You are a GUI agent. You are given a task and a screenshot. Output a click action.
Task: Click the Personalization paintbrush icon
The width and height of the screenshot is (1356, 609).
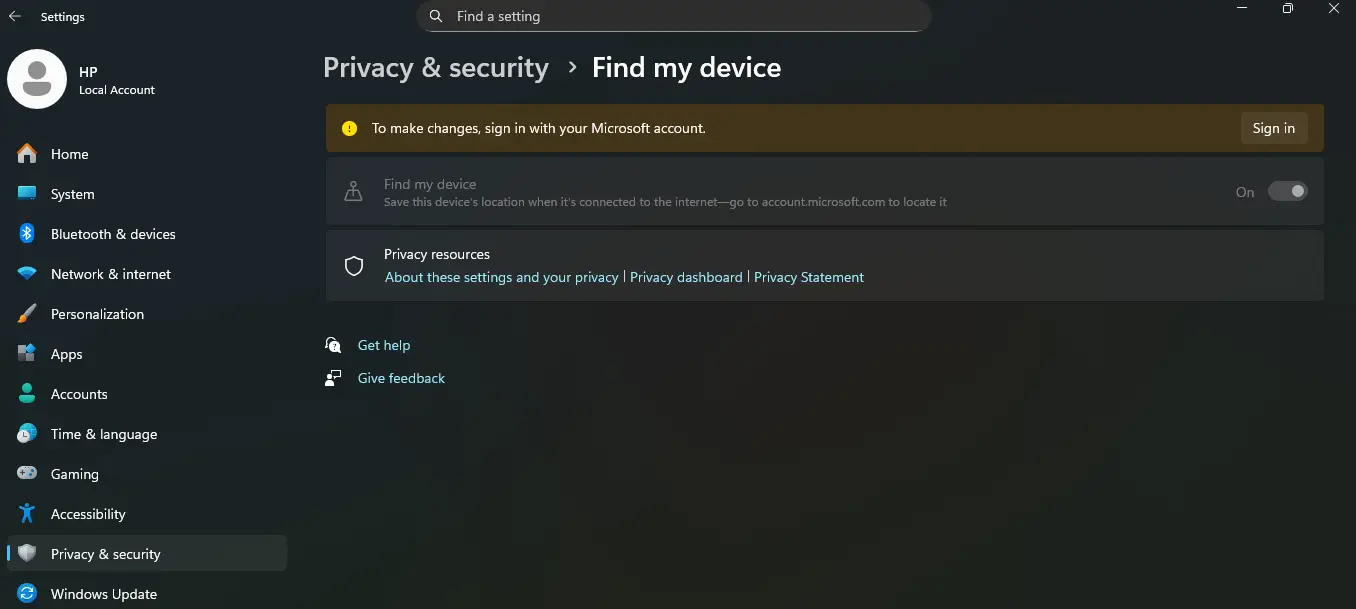27,314
